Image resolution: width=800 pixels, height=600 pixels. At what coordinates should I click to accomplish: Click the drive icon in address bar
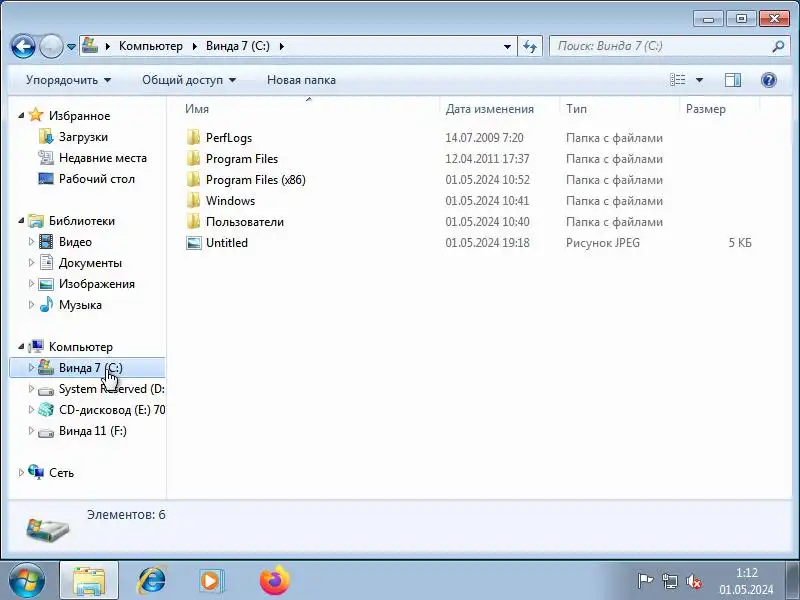point(90,46)
